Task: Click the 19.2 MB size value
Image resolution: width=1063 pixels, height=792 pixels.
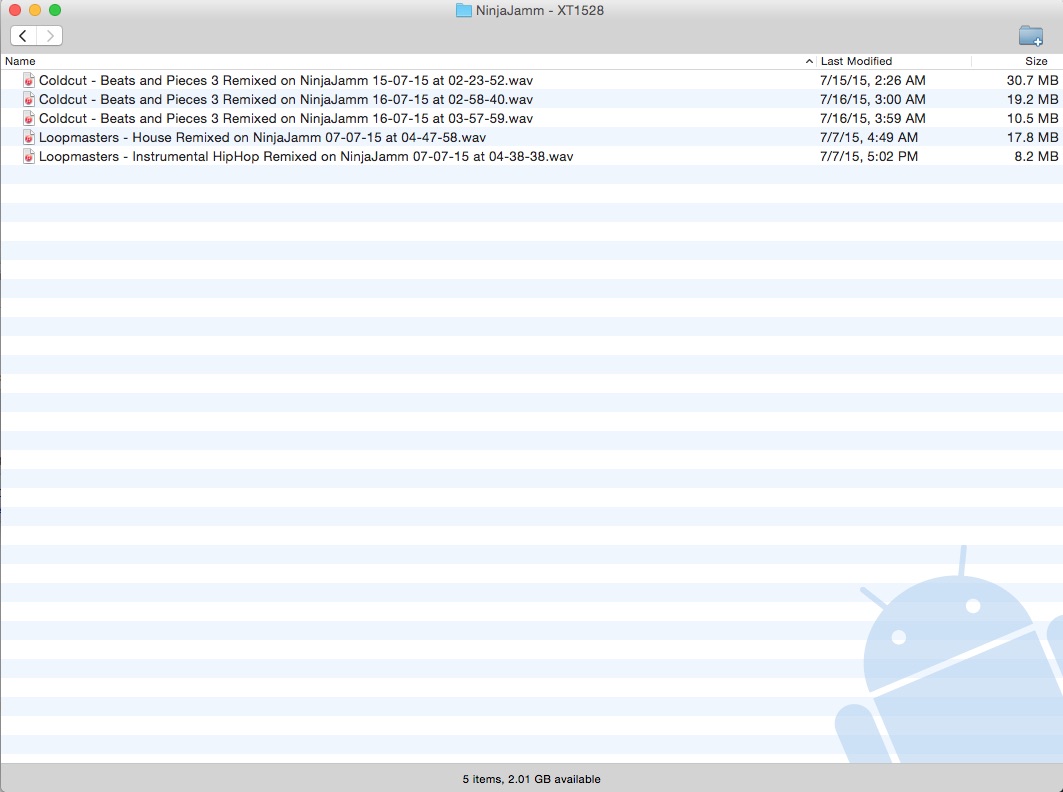Action: pos(1032,99)
